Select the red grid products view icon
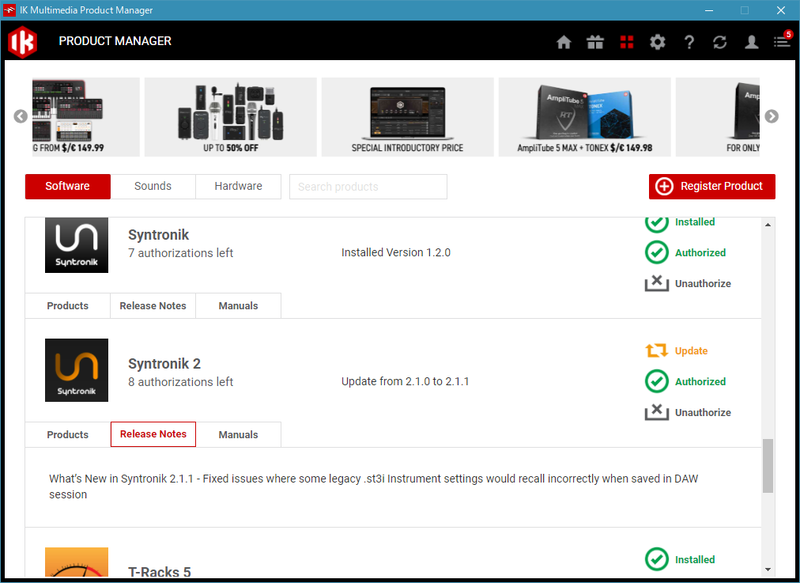 (627, 42)
